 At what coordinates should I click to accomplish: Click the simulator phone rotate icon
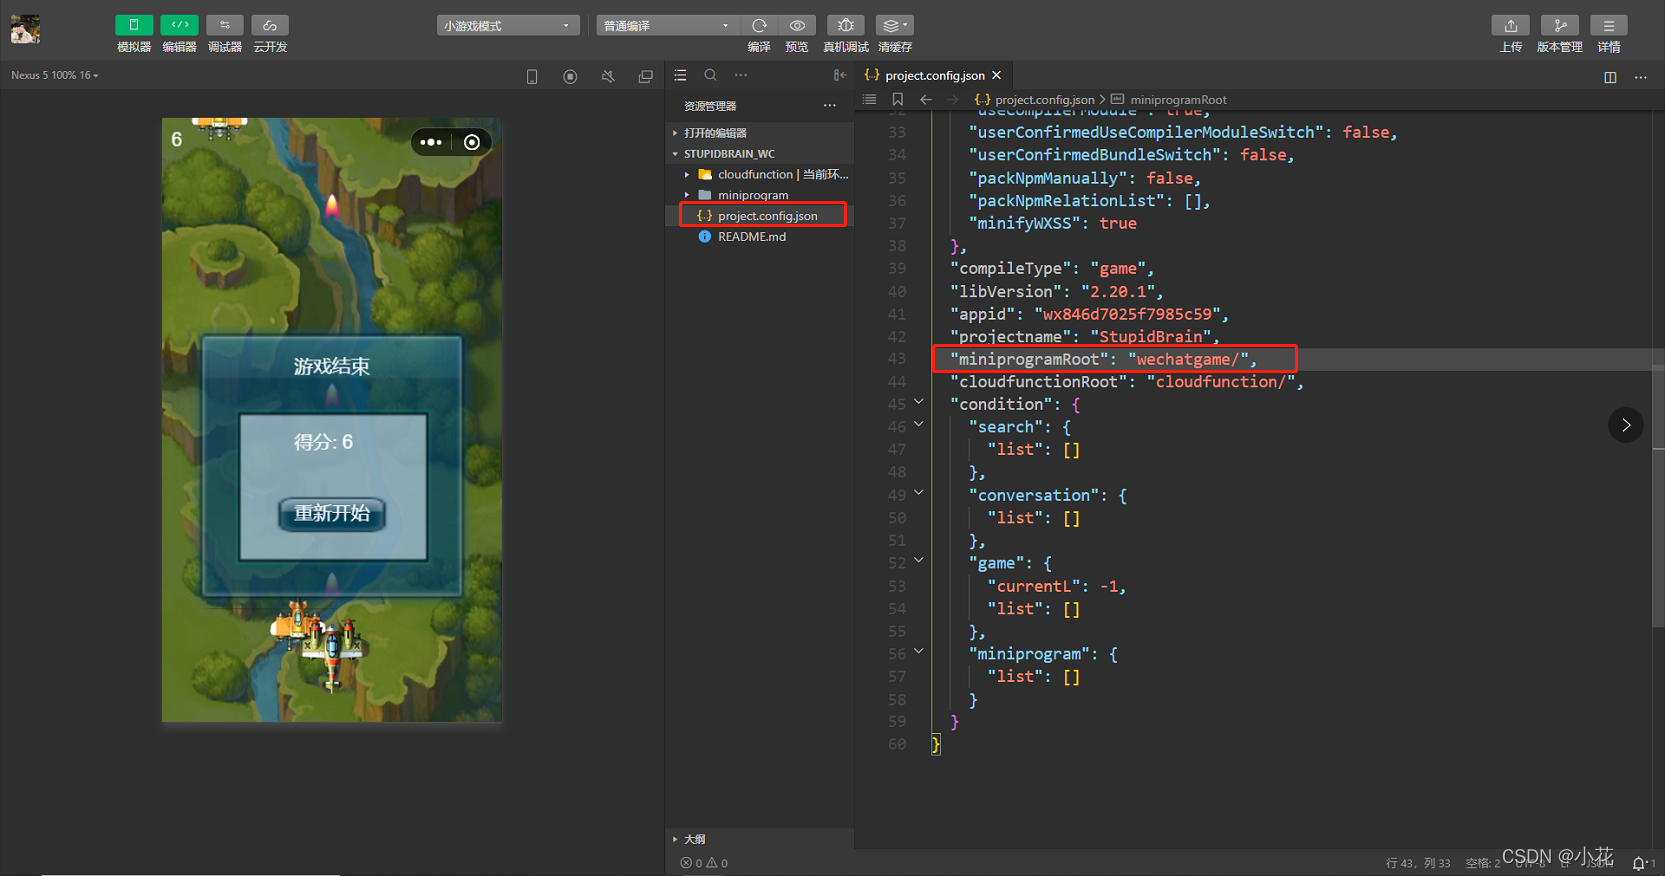[532, 76]
